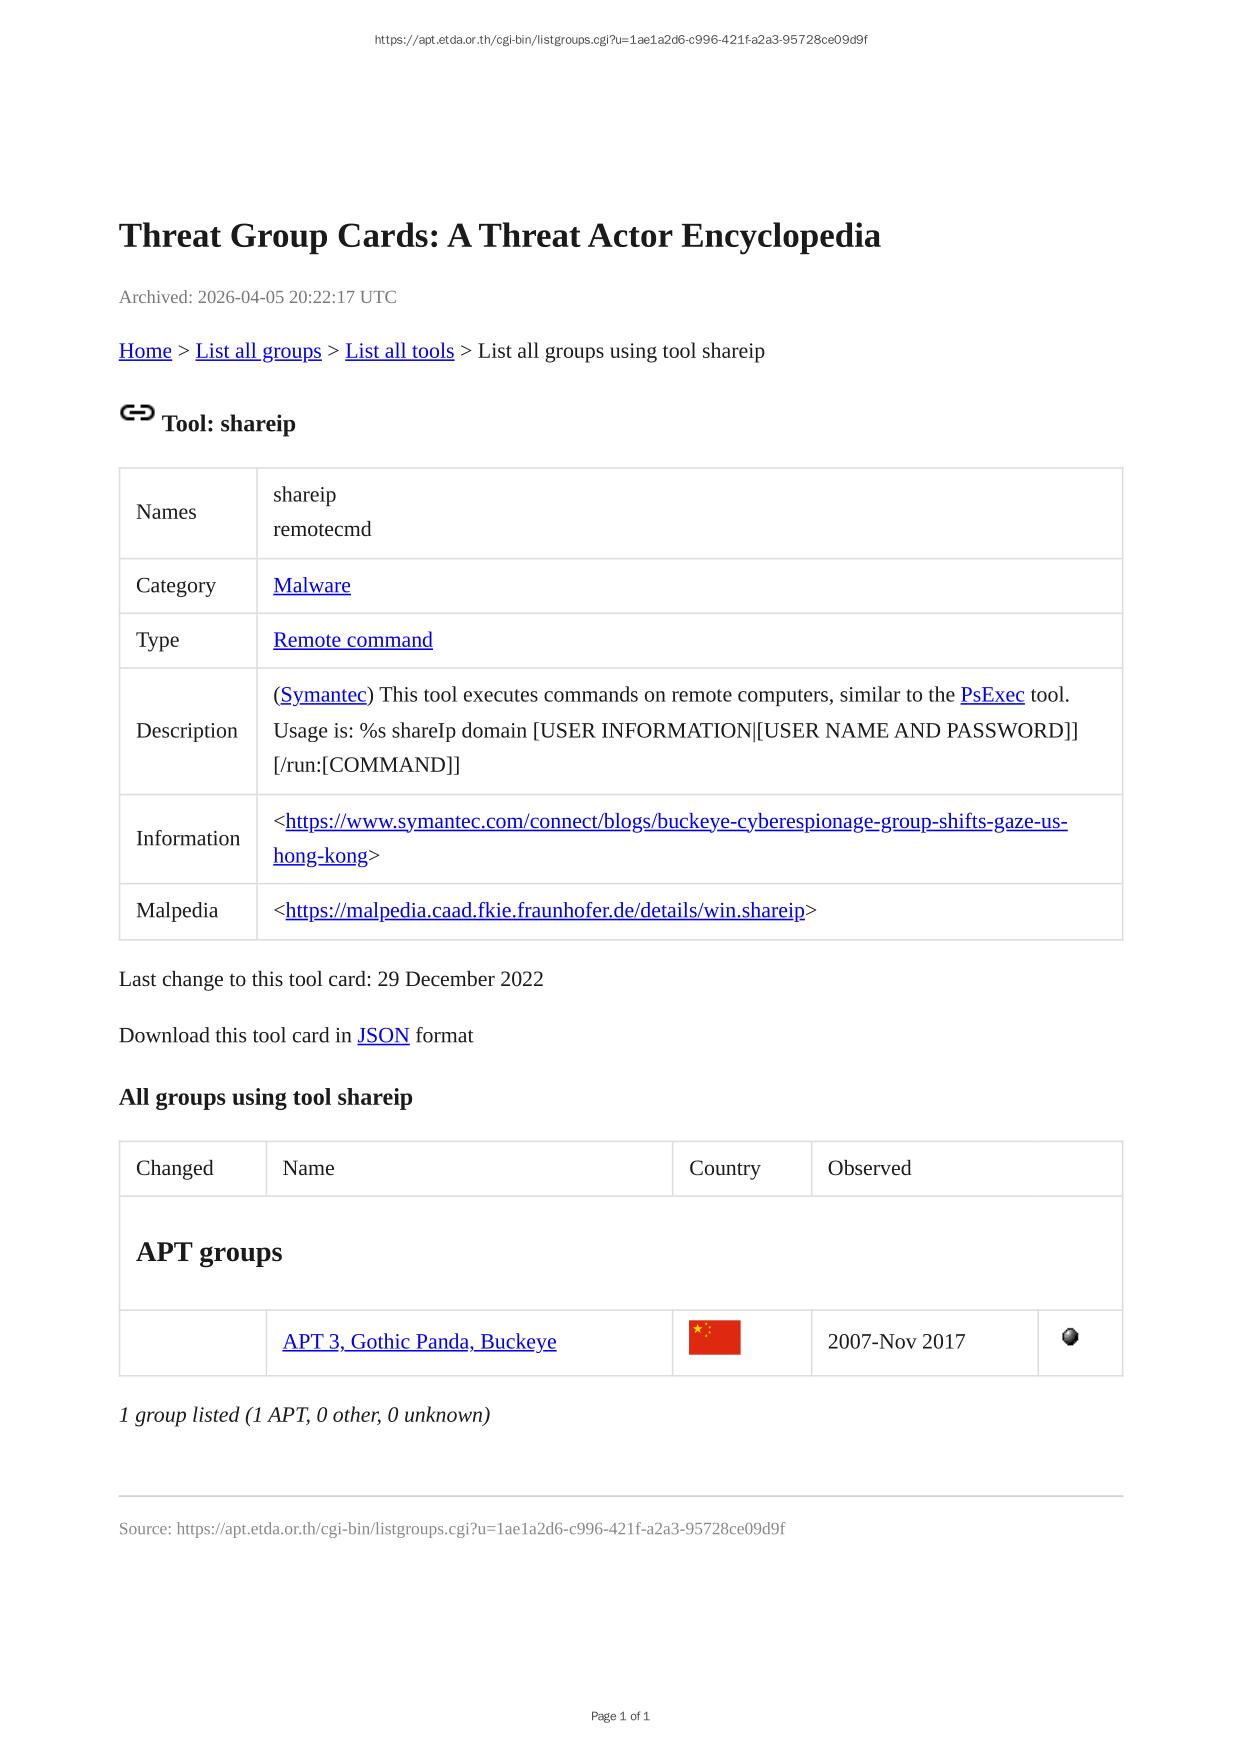
Task: Open the Symantec source link
Action: pos(323,695)
